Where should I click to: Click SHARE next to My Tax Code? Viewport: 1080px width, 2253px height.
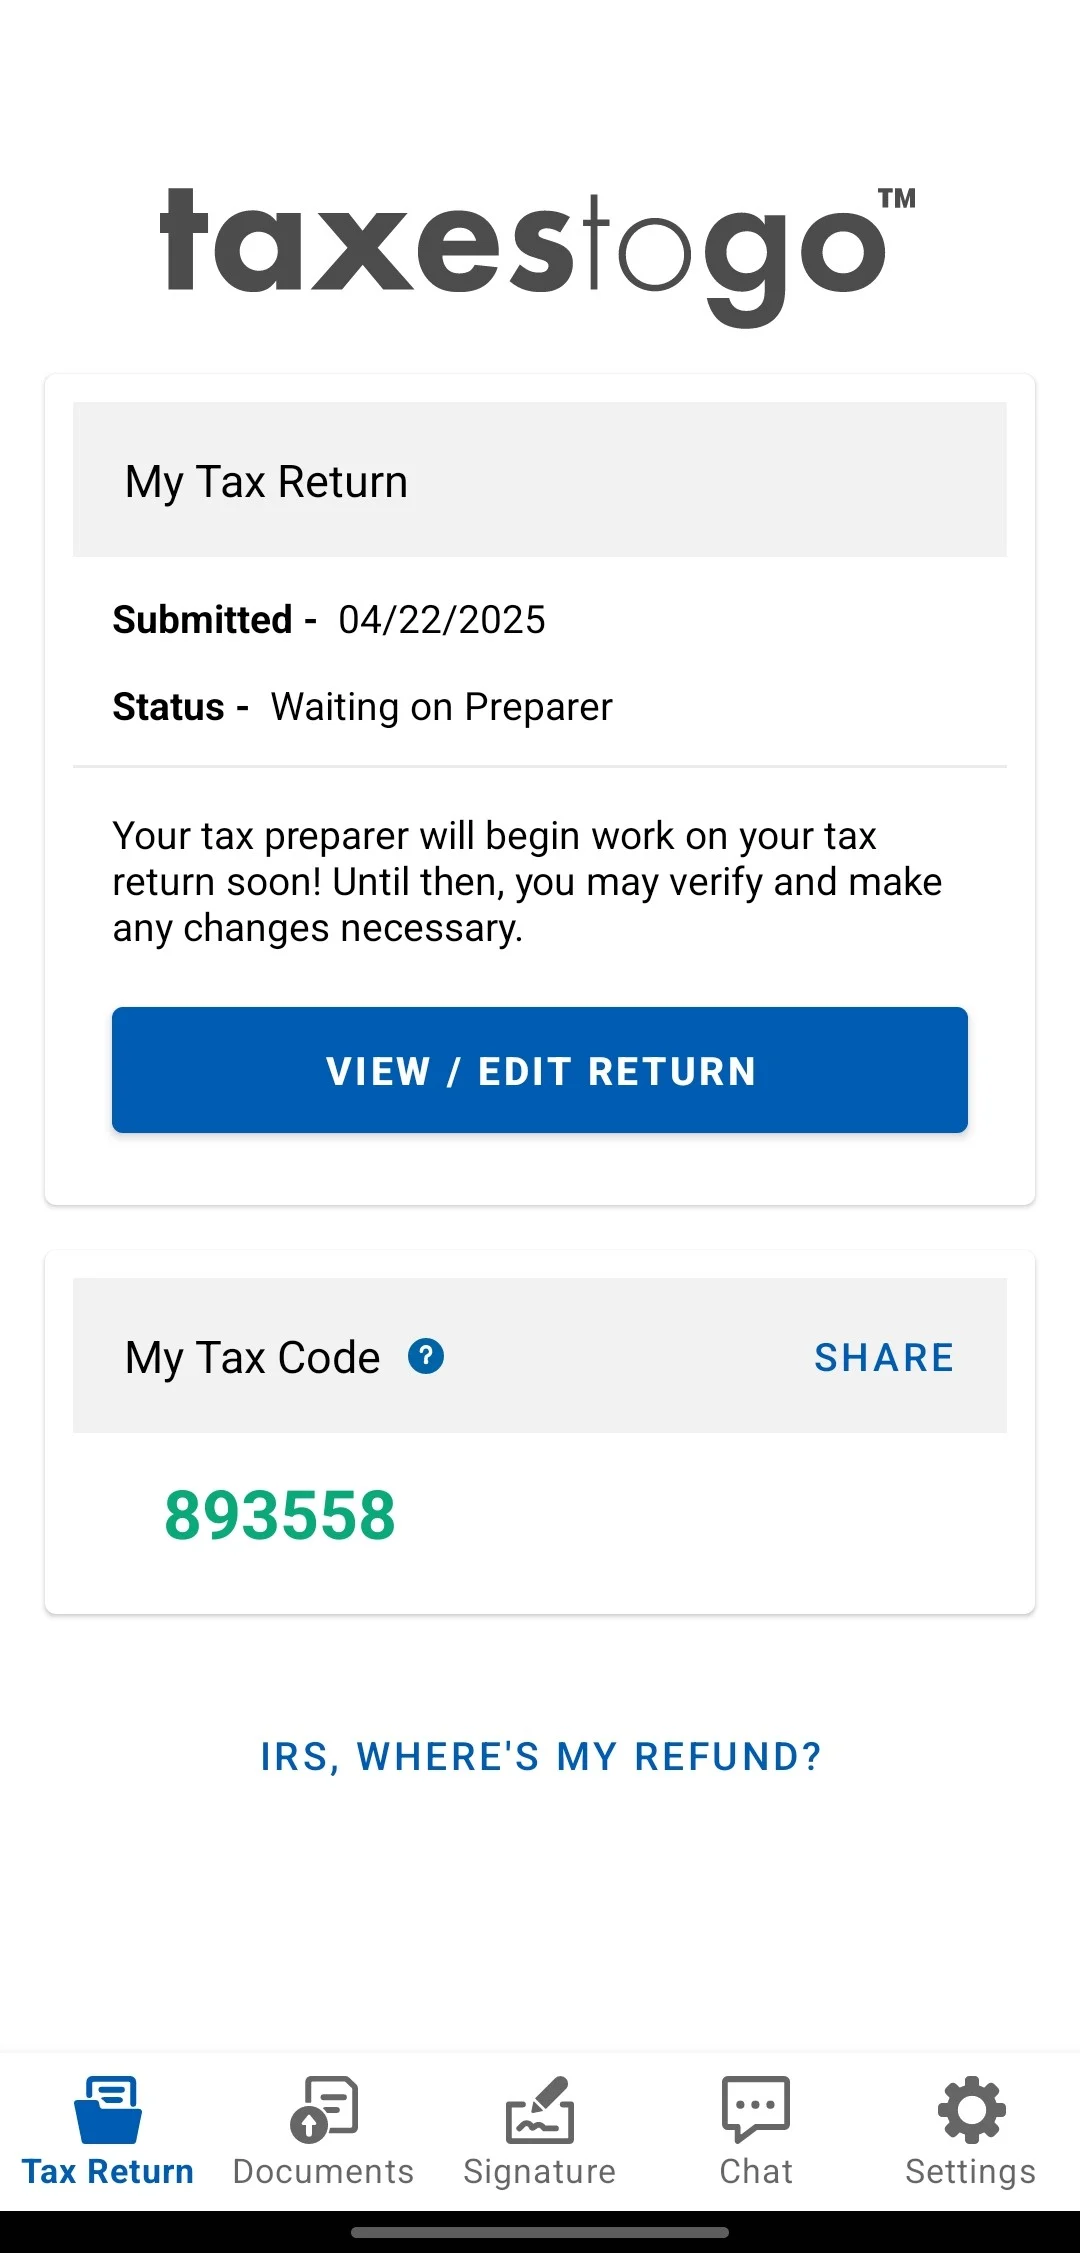(x=884, y=1357)
